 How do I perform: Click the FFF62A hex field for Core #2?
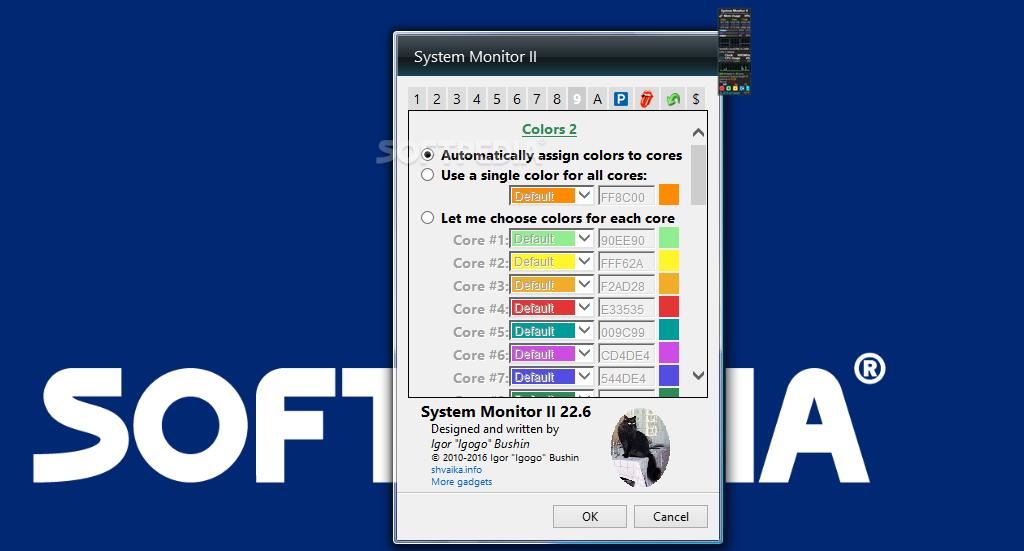click(x=626, y=262)
